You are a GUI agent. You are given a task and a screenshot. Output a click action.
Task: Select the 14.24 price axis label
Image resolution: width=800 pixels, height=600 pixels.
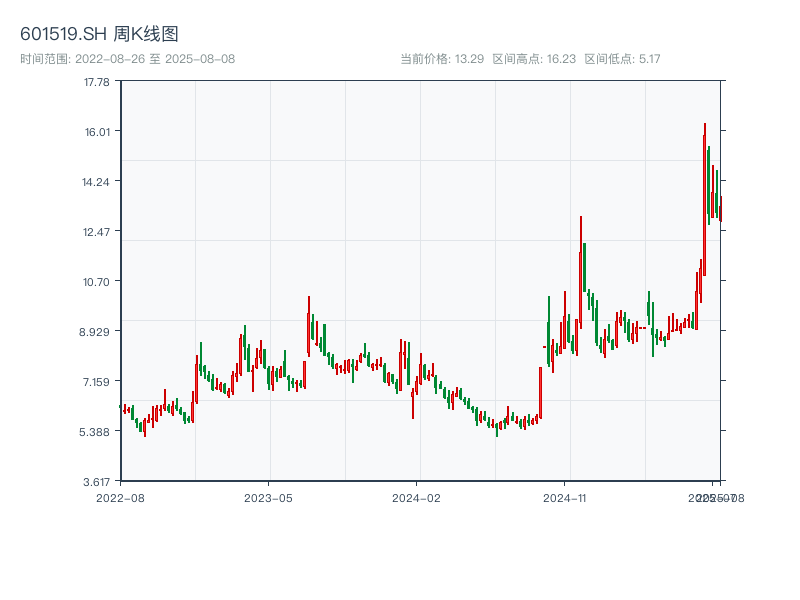(x=96, y=182)
